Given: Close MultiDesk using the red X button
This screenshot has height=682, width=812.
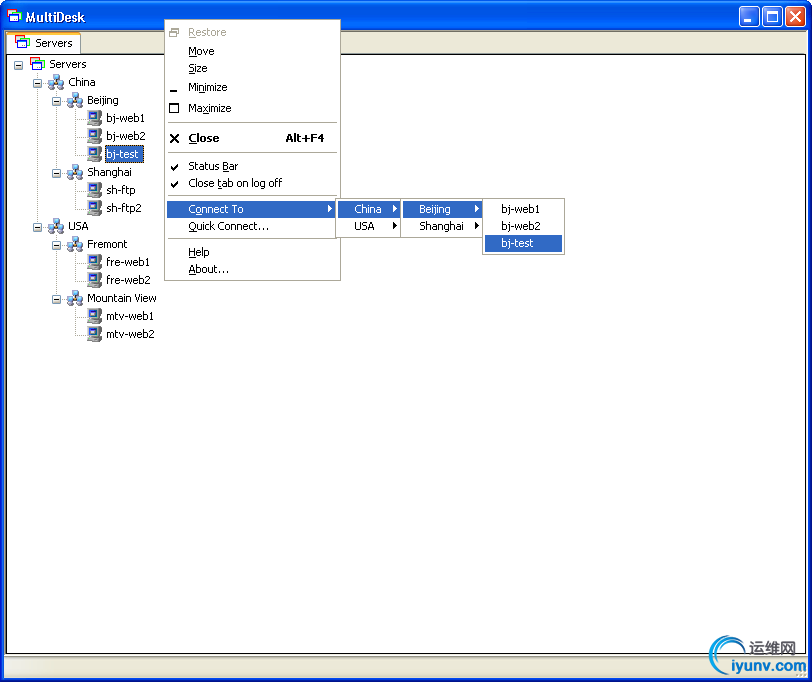Looking at the screenshot, I should click(795, 17).
